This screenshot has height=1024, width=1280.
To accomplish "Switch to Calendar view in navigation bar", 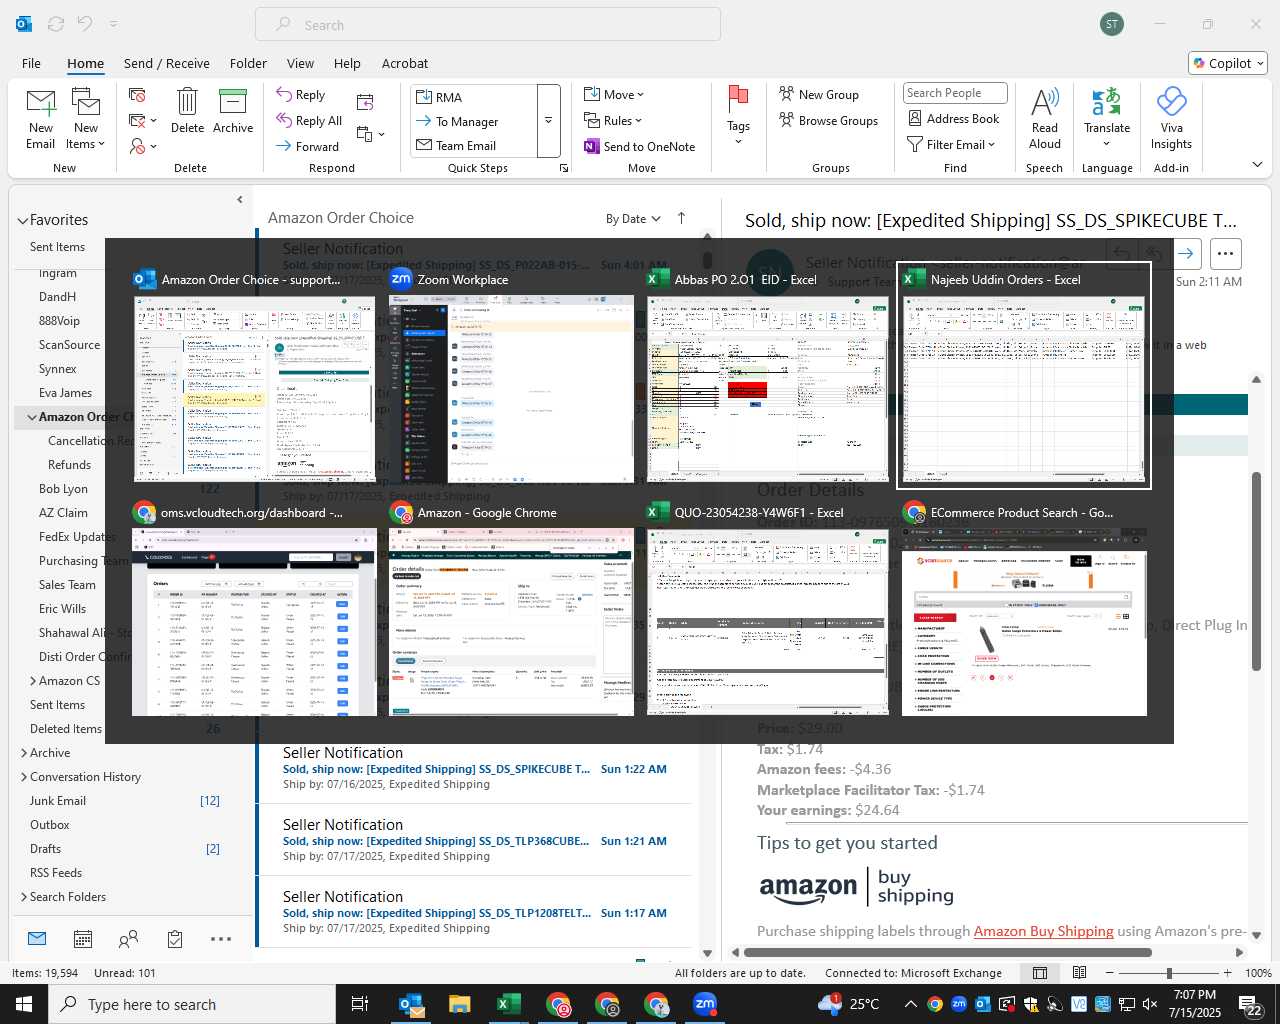I will 83,939.
